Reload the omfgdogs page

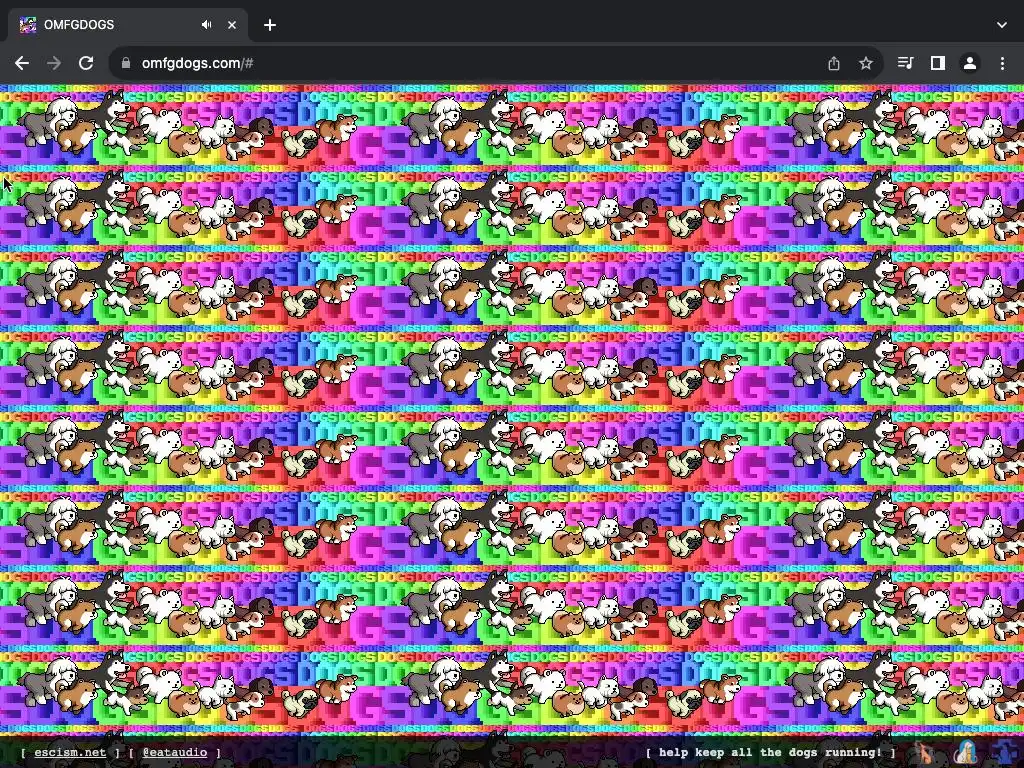pos(86,63)
